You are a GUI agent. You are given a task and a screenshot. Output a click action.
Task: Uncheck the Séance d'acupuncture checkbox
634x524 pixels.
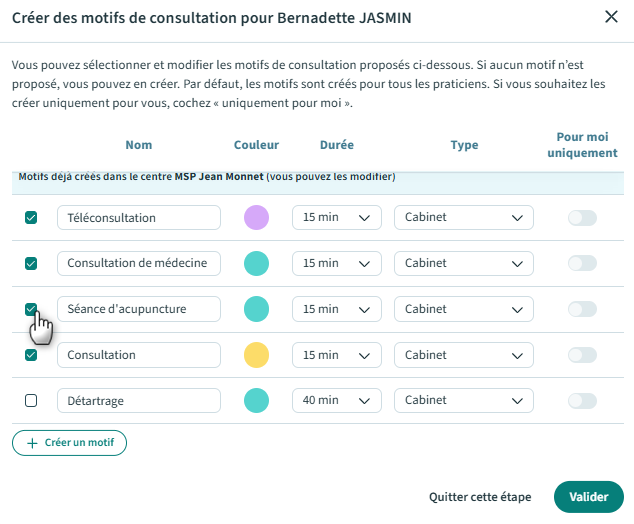(31, 309)
